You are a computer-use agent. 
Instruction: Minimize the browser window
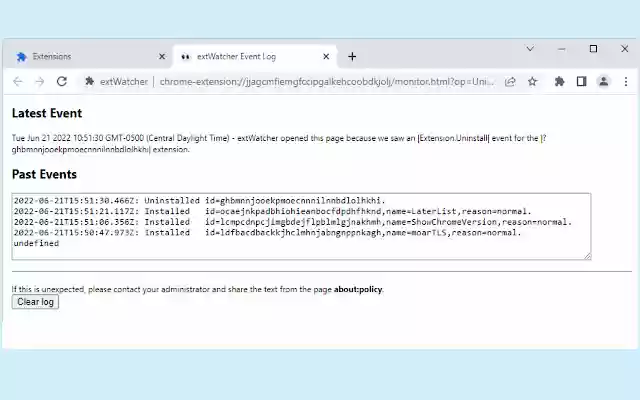[x=562, y=49]
